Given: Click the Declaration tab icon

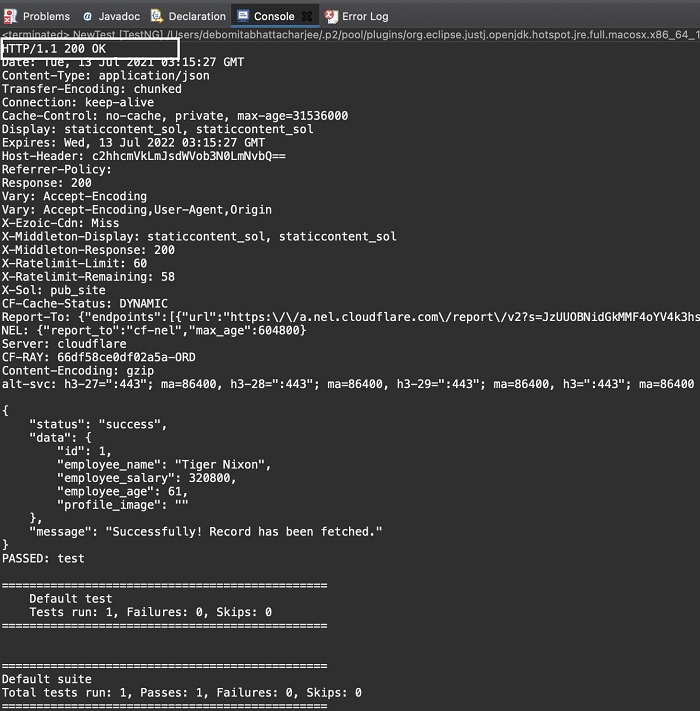Looking at the screenshot, I should tap(157, 16).
